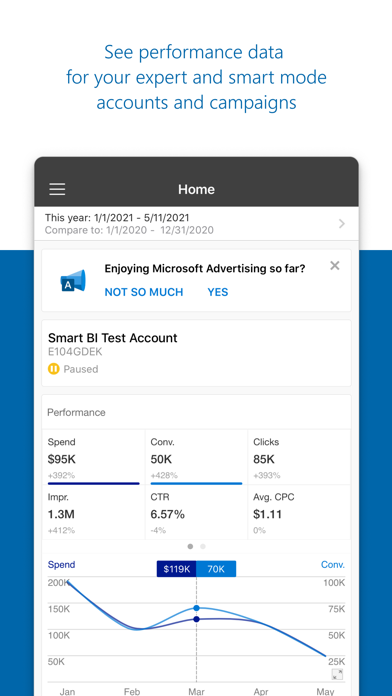
Task: Answer YES to the feedback prompt
Action: 218,292
